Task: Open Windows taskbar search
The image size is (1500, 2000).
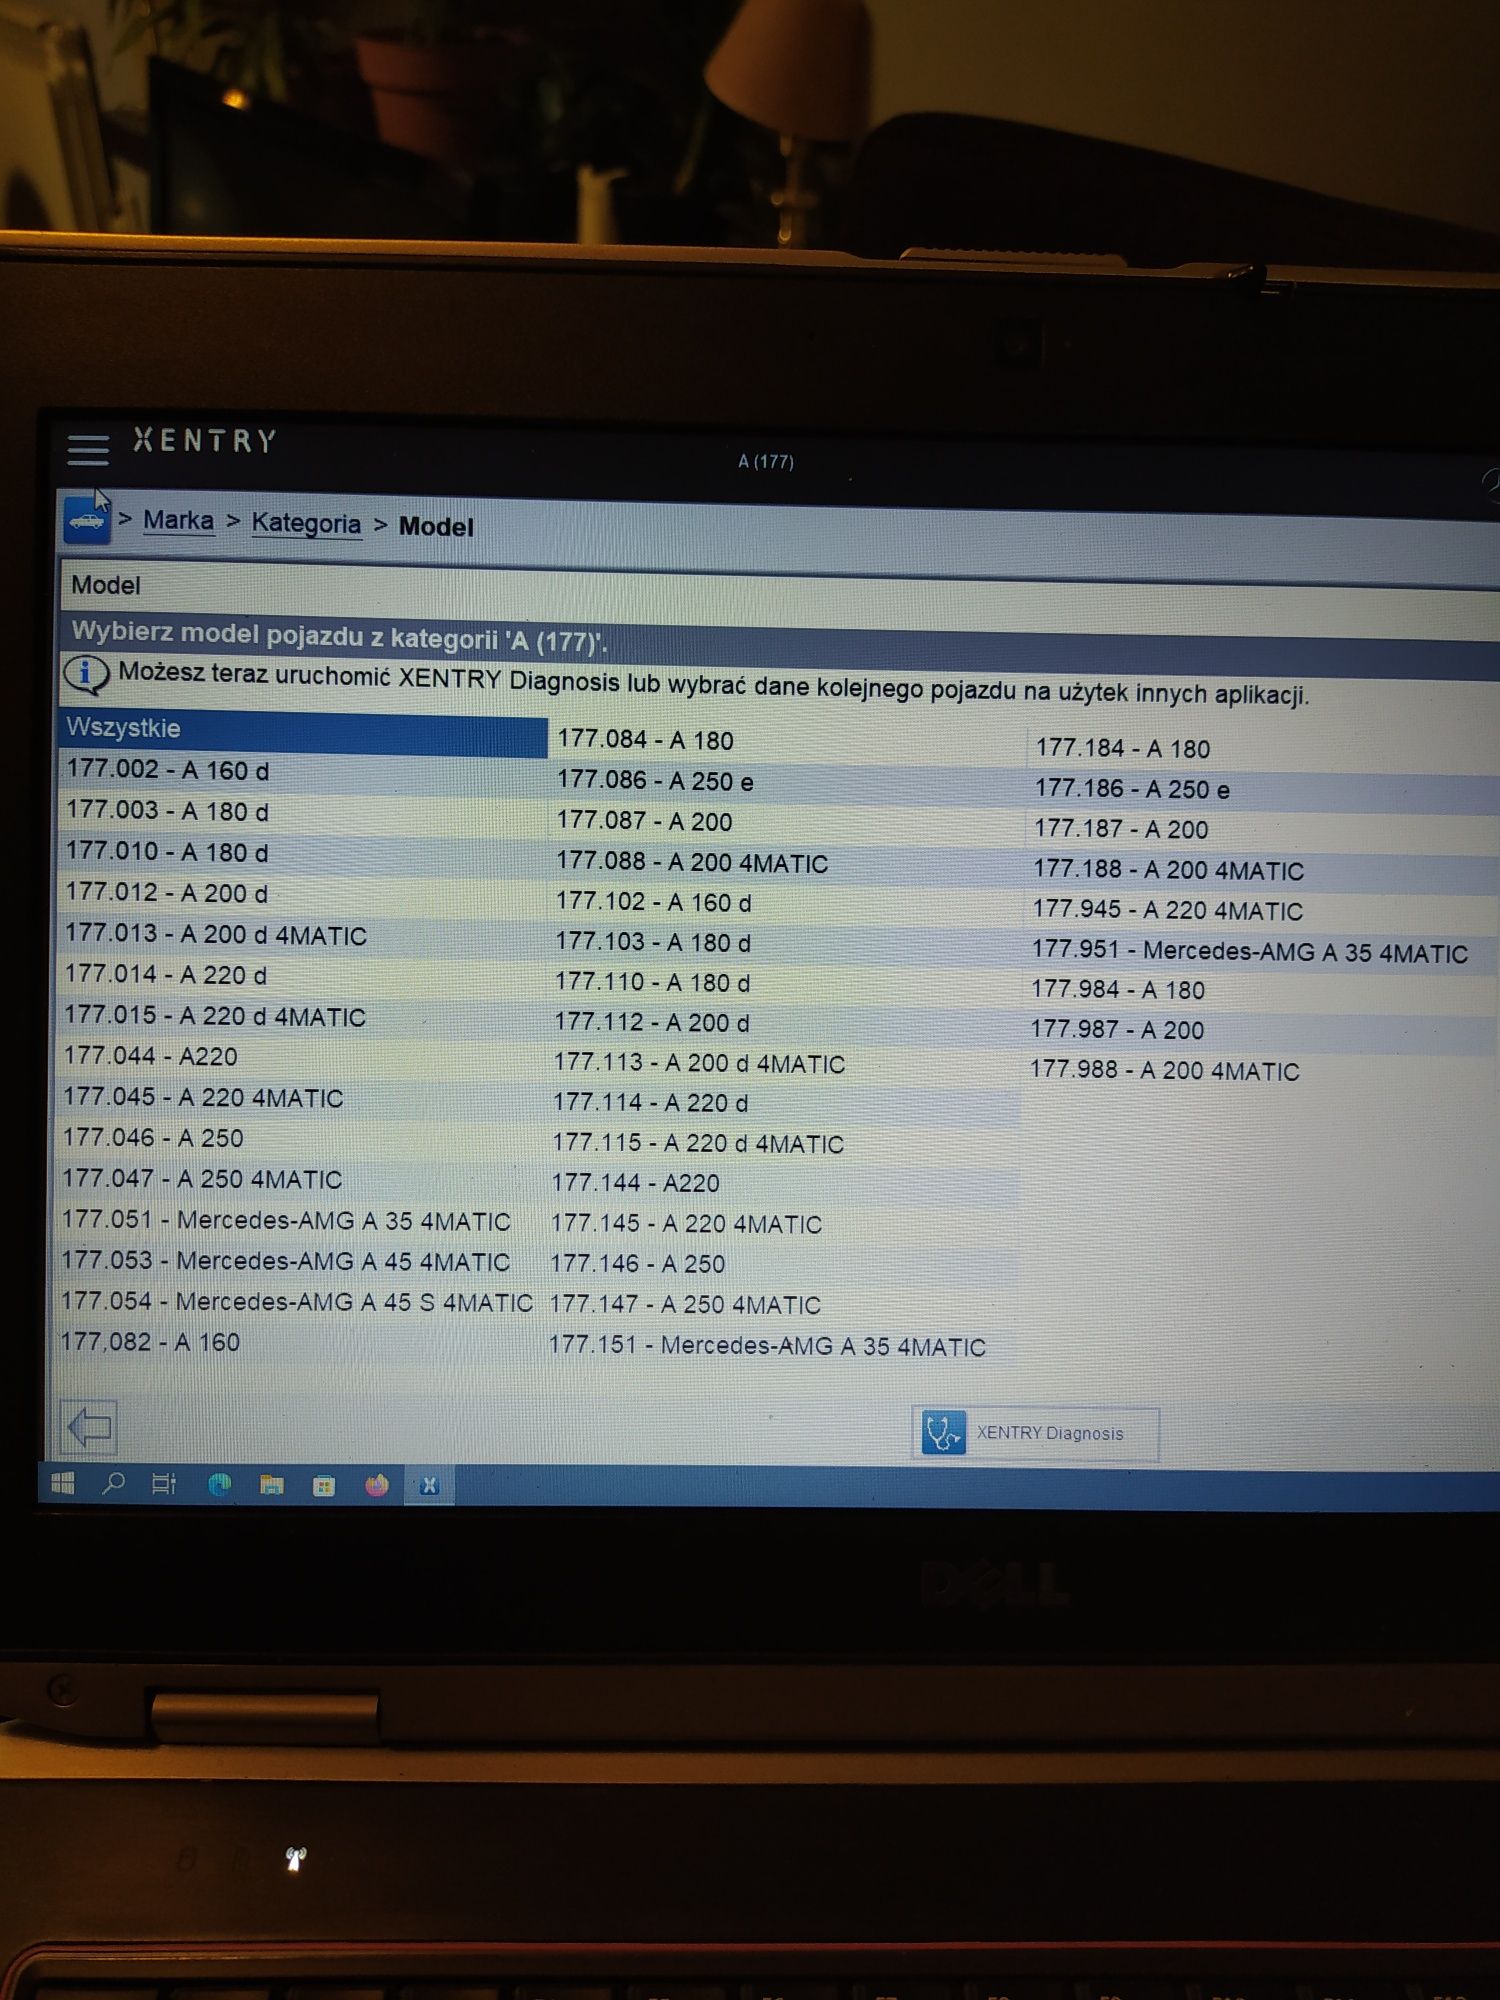Action: pos(113,1484)
